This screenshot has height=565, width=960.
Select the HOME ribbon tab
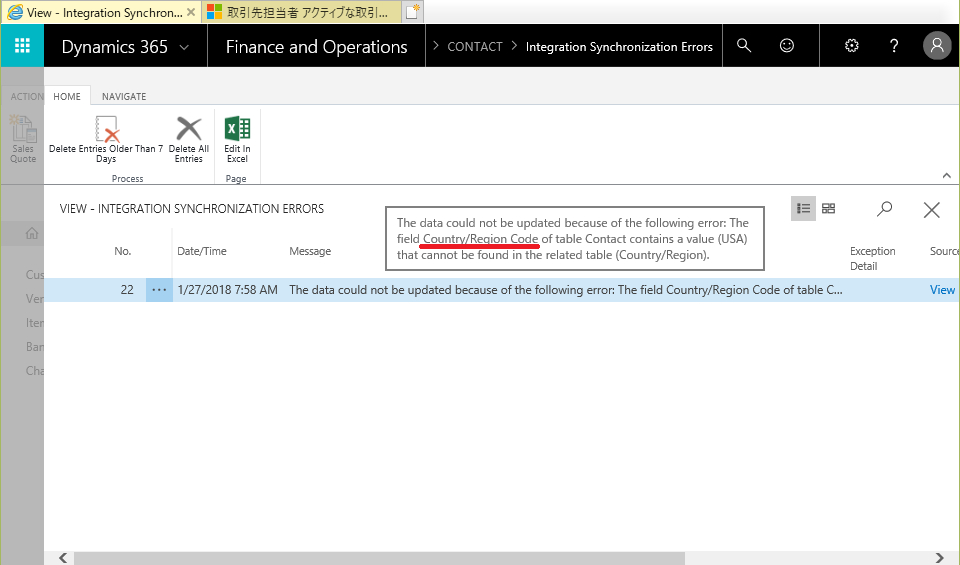67,96
